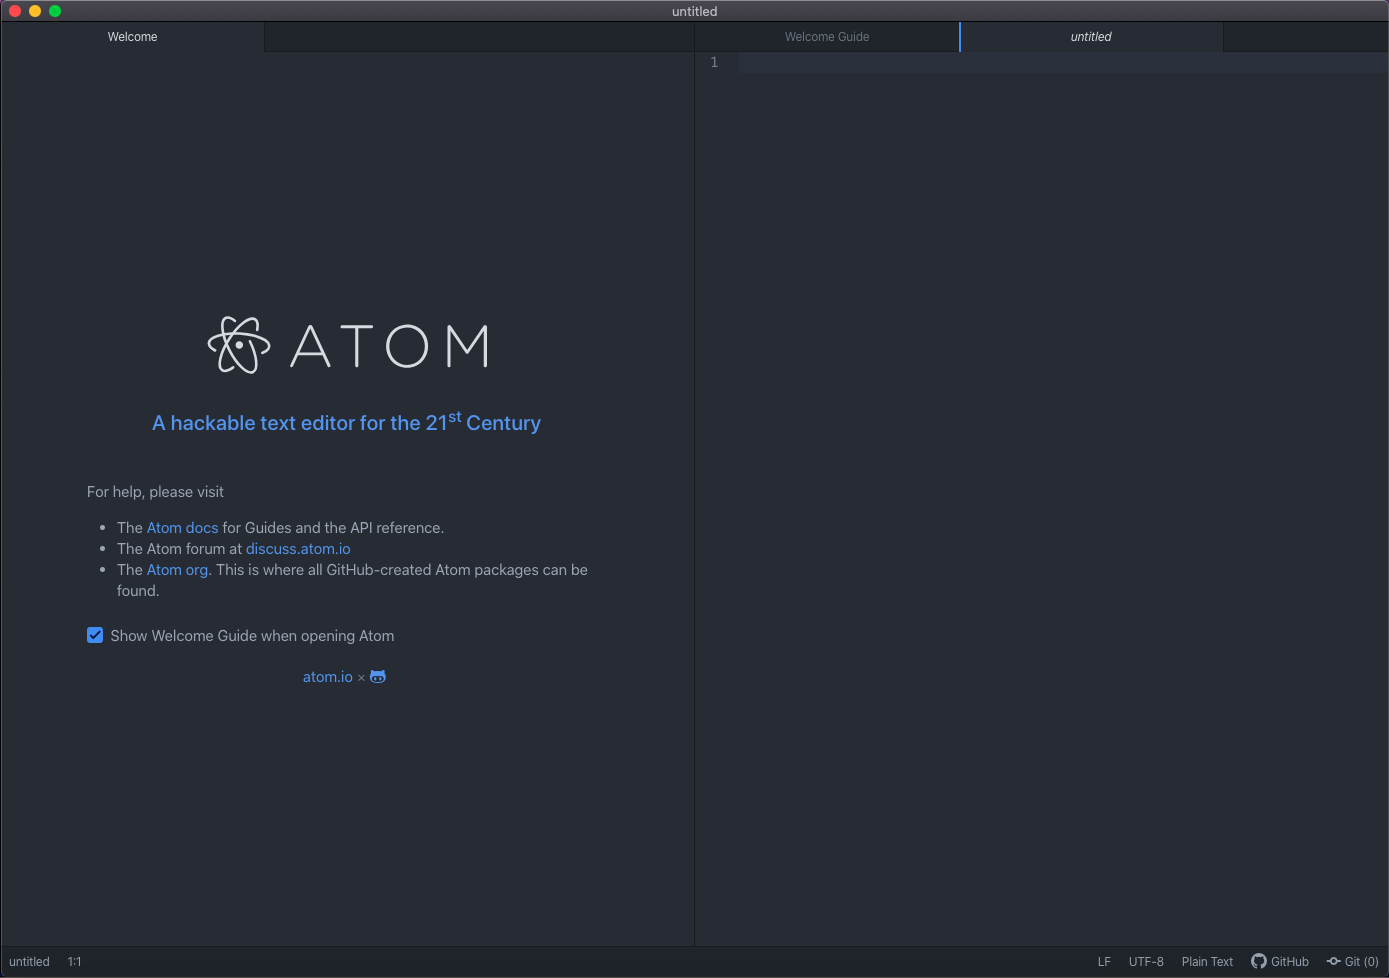1389x978 pixels.
Task: Select the untitled editor tab
Action: tap(1090, 36)
